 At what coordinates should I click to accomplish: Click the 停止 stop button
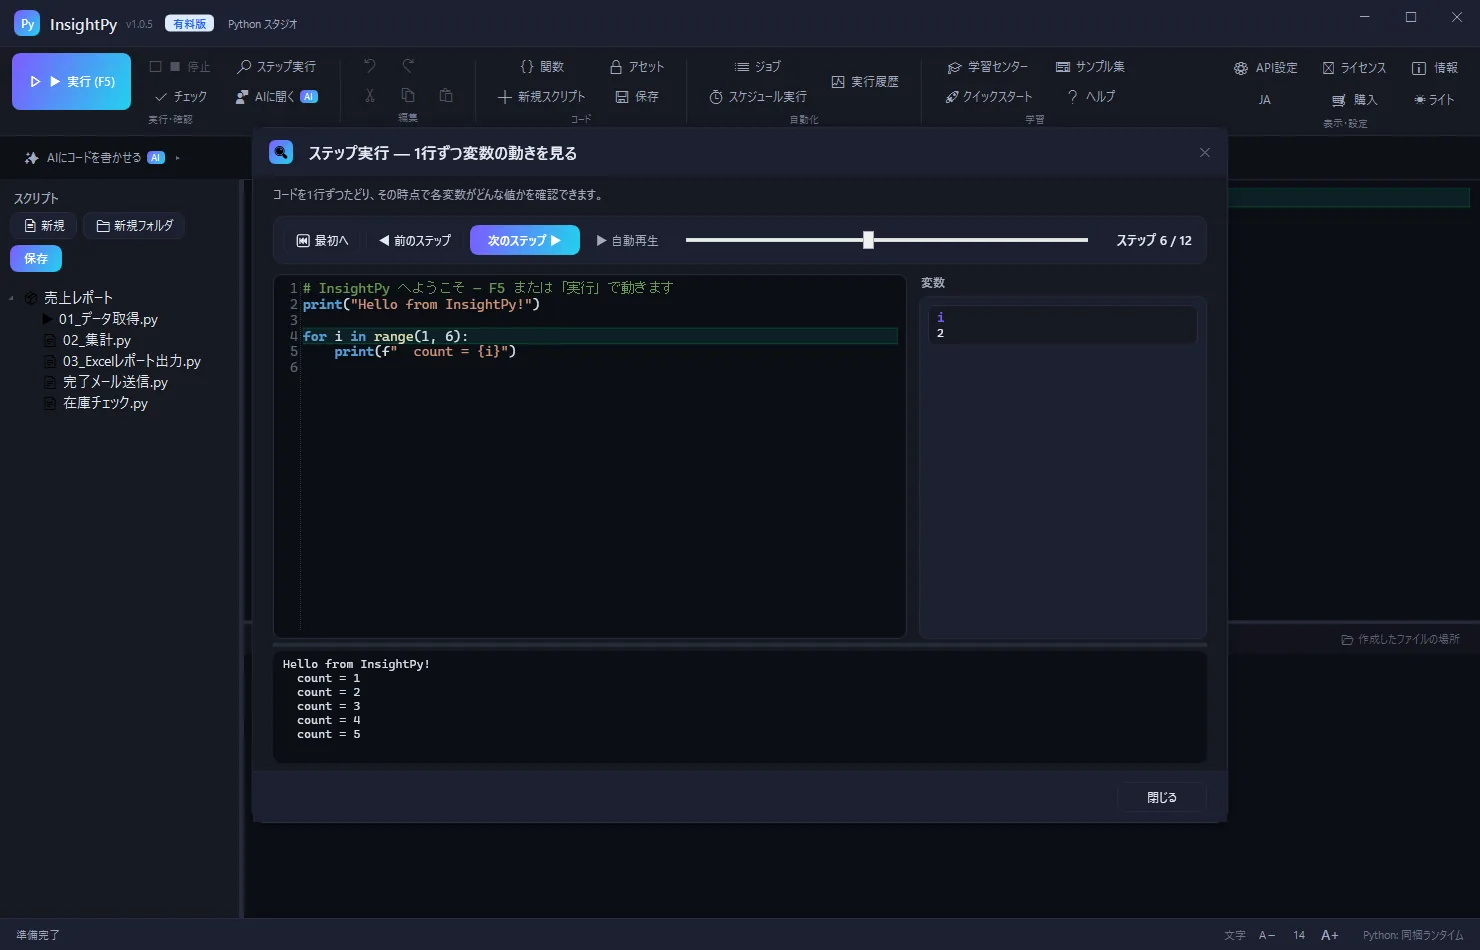point(180,67)
